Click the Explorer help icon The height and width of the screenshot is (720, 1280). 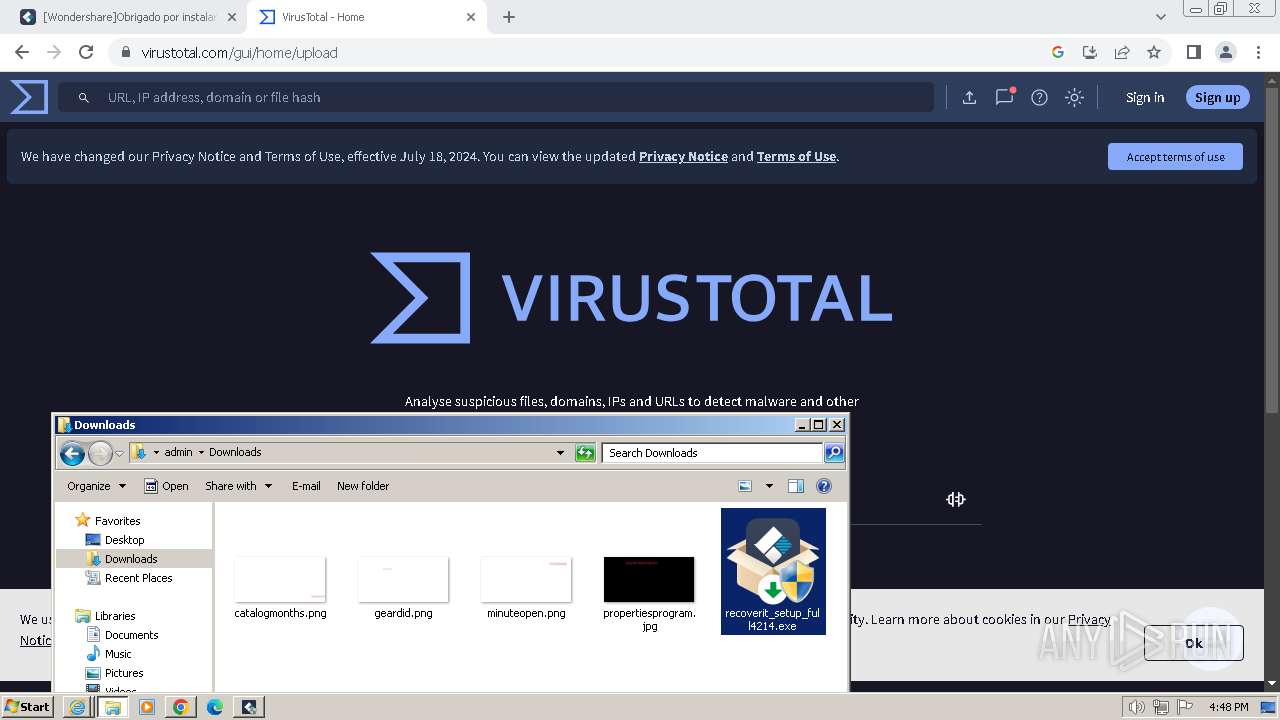click(824, 486)
